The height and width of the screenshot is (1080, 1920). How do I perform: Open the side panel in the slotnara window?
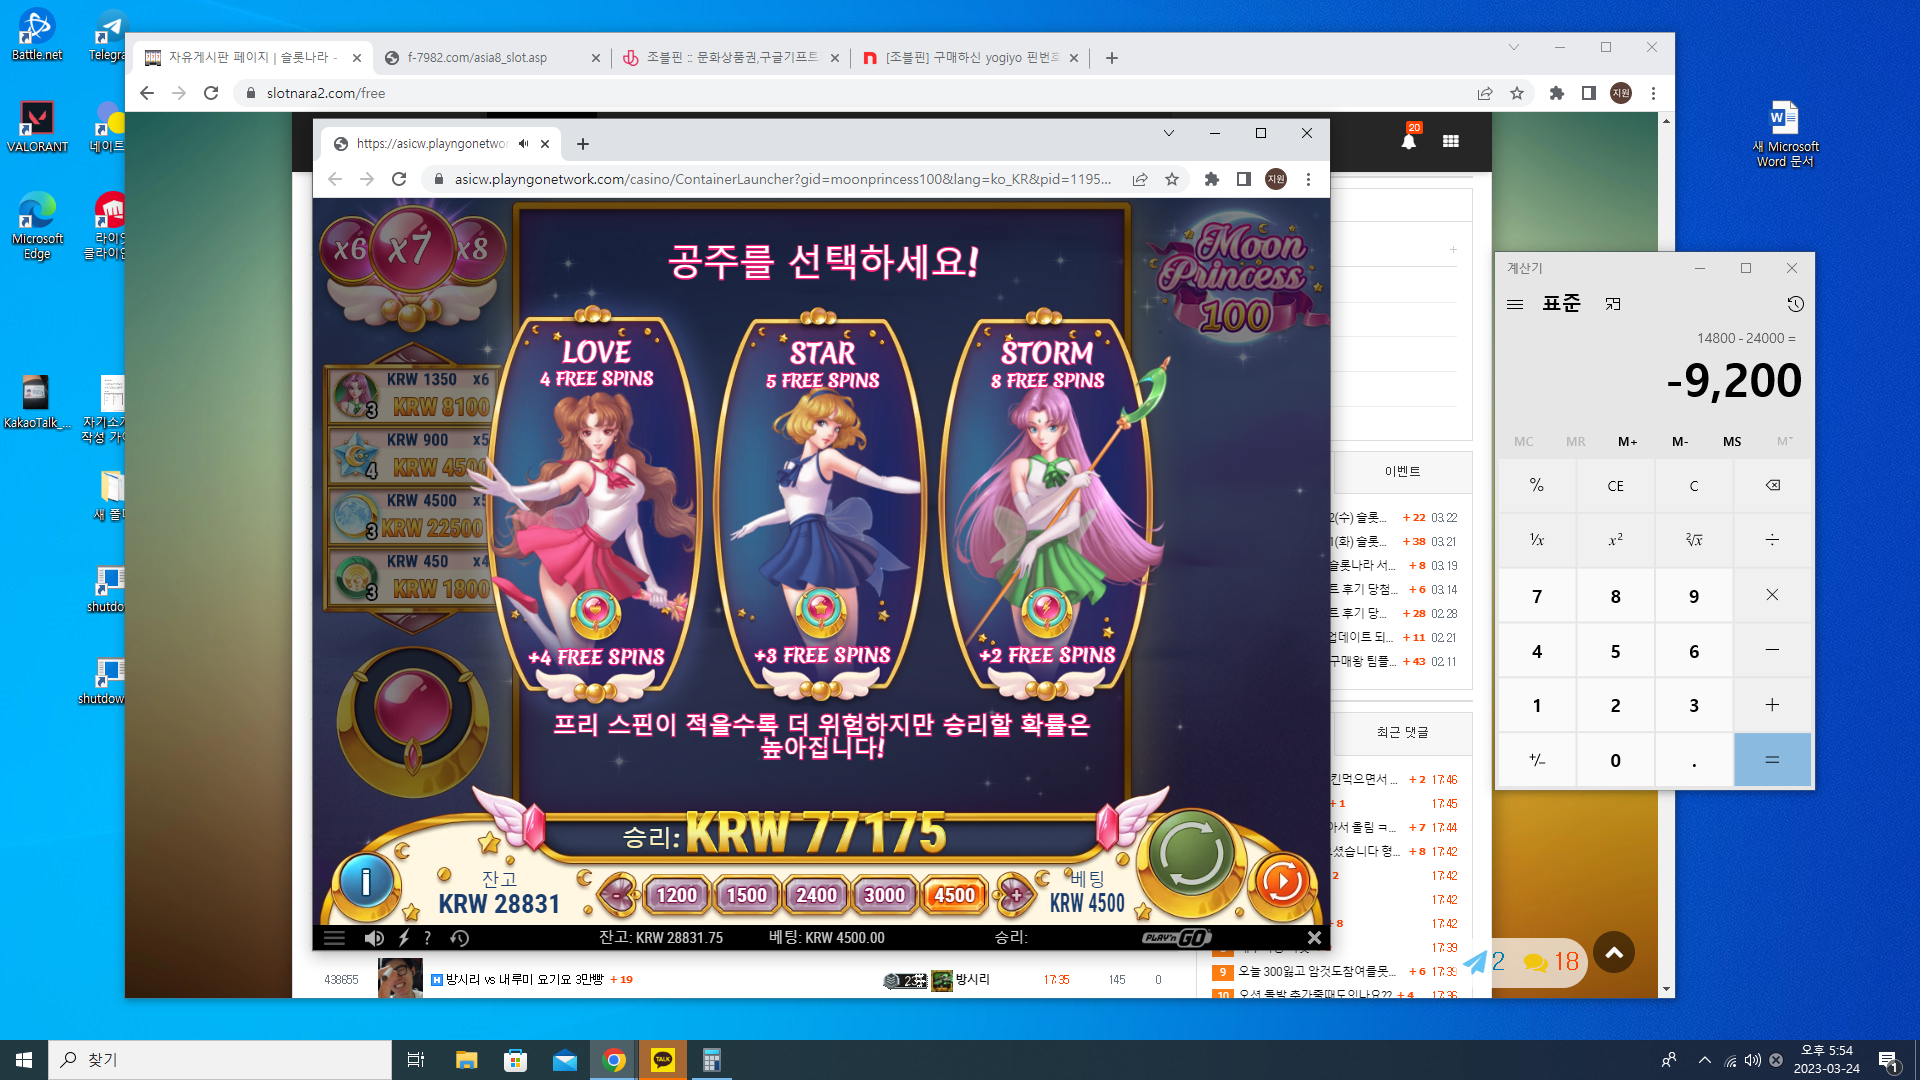[1588, 93]
